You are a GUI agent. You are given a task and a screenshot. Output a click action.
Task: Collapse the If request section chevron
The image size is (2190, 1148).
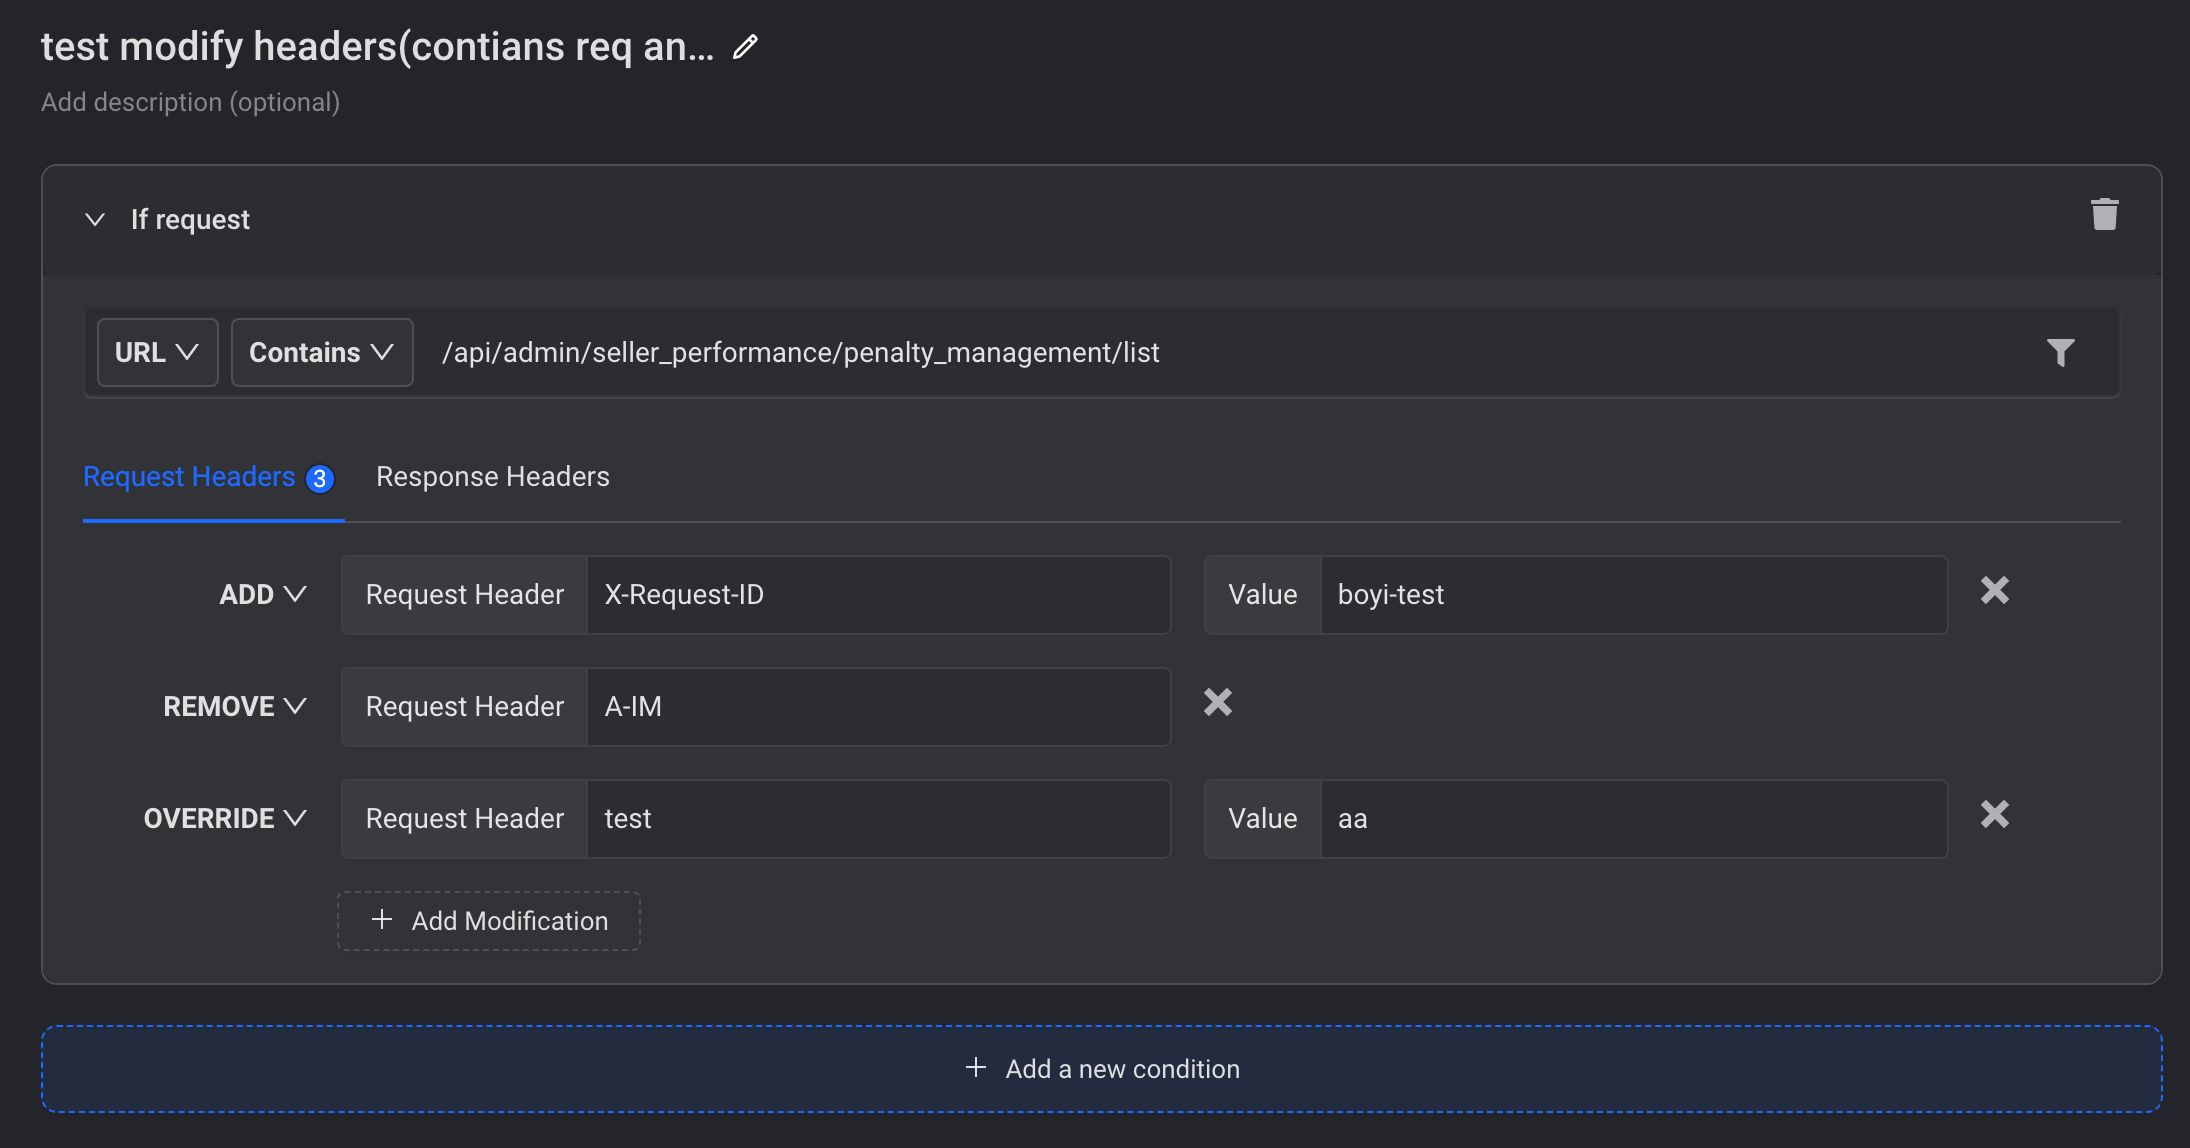point(95,219)
